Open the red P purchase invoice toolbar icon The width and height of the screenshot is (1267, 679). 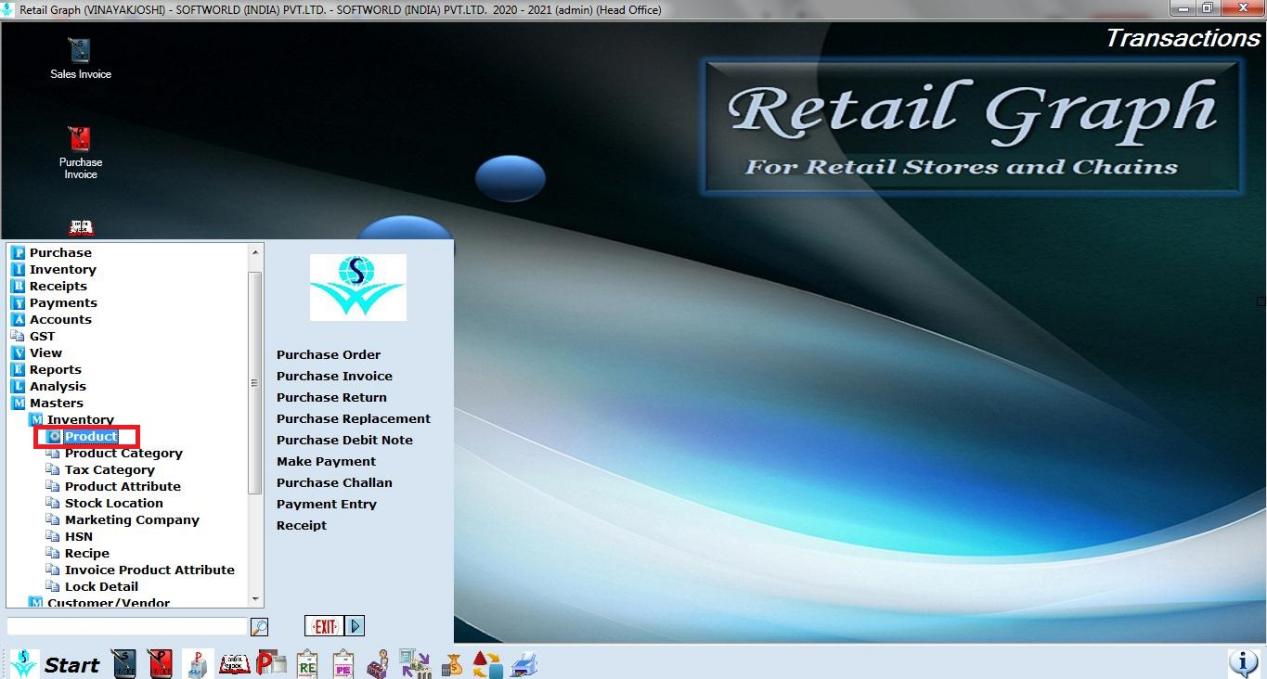(x=158, y=663)
